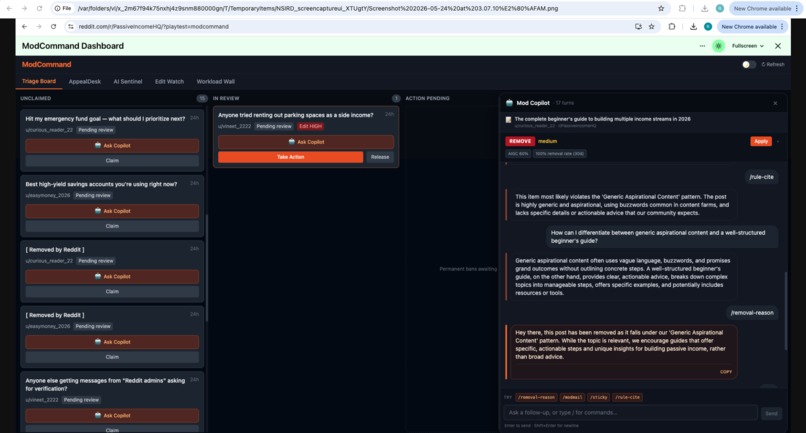Click the Mod Copilot chat scrollbar
806x433 pixels.
tap(785, 311)
